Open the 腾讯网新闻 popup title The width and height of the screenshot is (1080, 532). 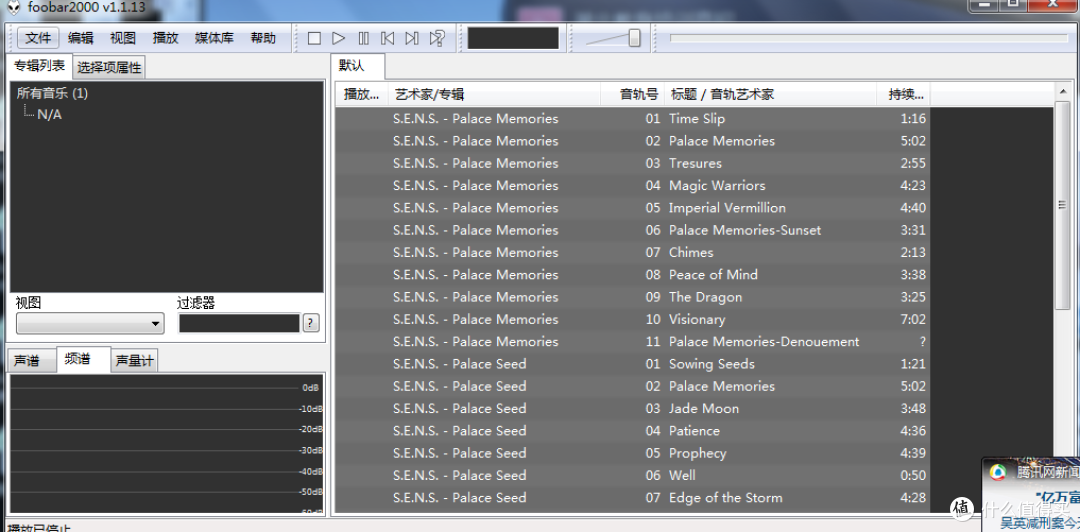tap(1048, 473)
